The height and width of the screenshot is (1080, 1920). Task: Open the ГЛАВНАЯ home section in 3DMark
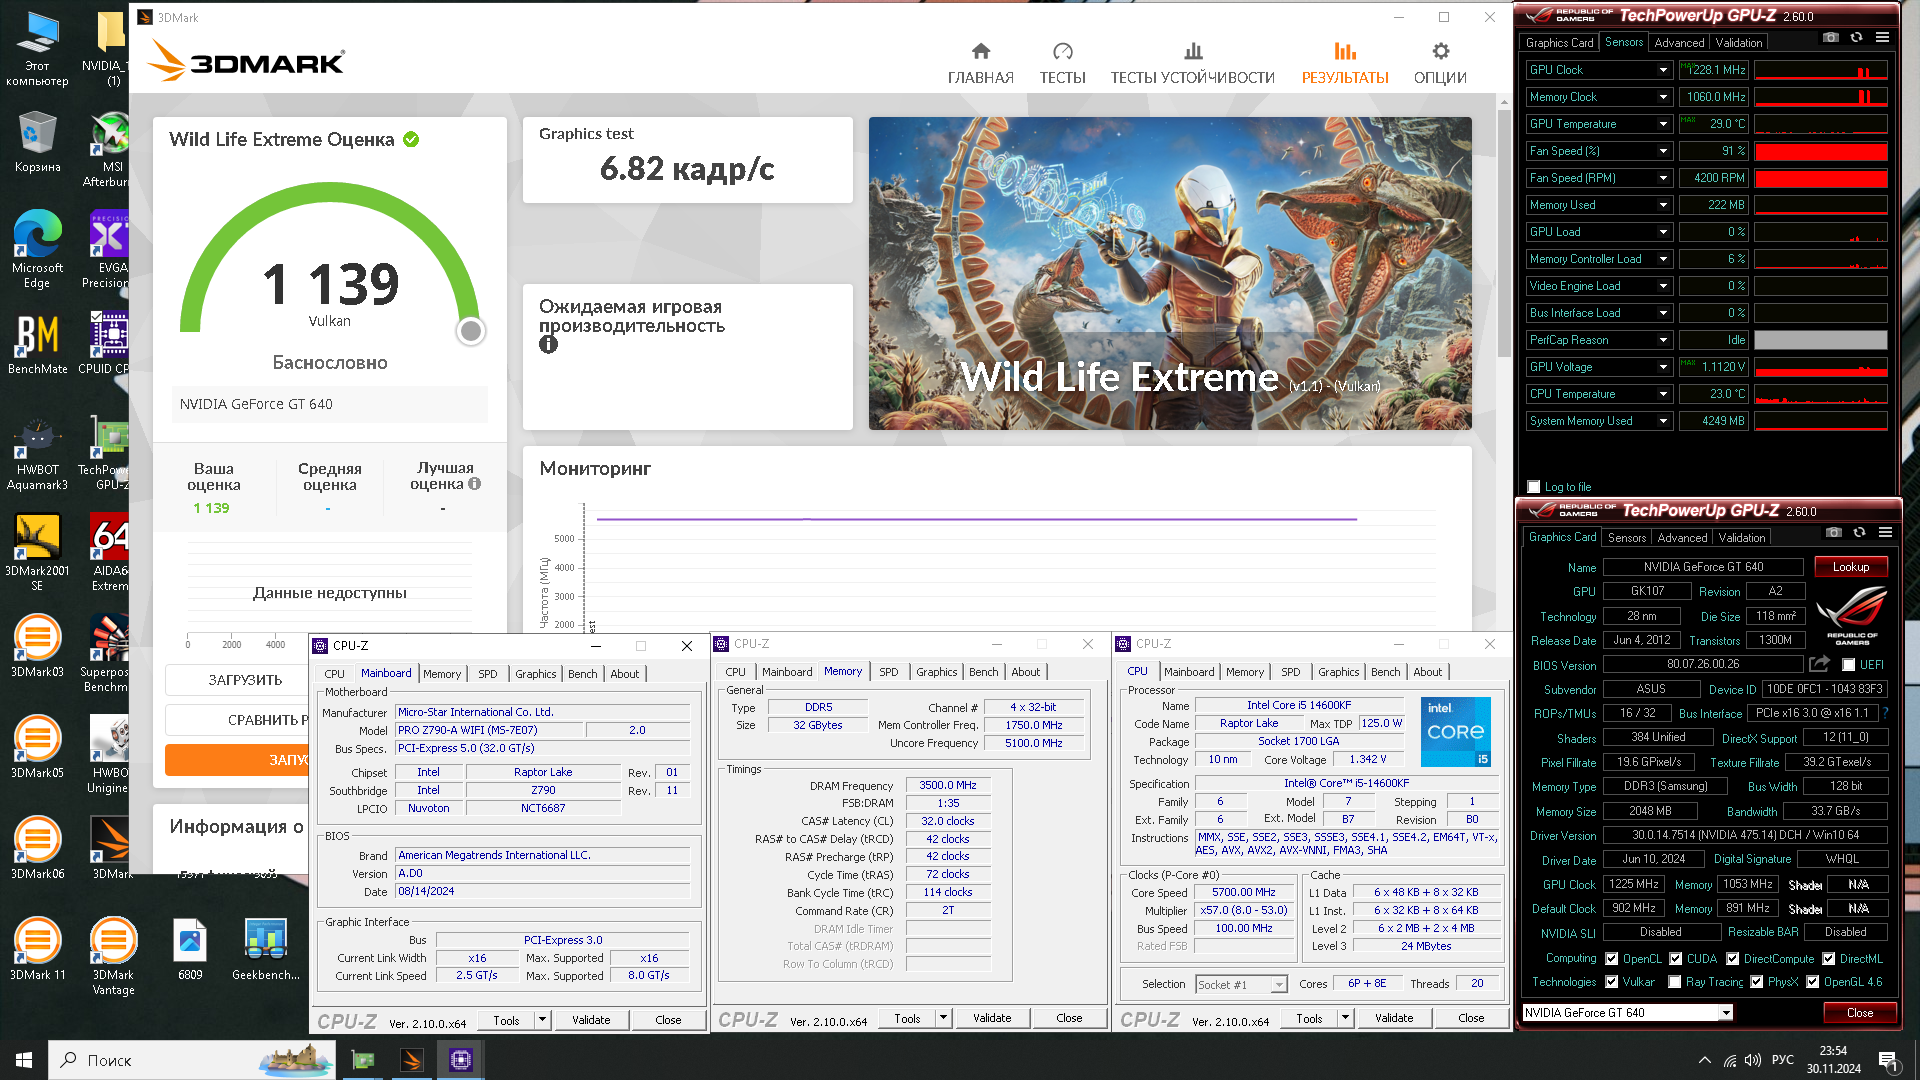click(980, 64)
